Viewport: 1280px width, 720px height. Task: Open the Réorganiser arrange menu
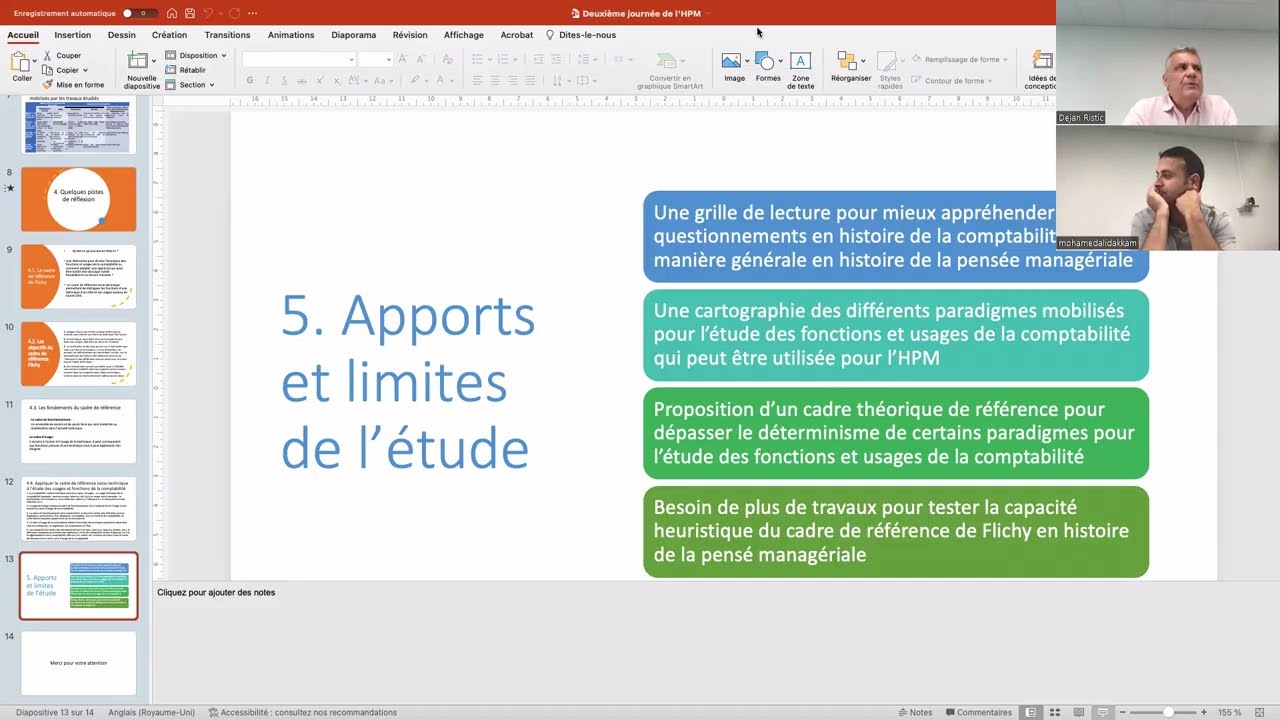[x=850, y=68]
